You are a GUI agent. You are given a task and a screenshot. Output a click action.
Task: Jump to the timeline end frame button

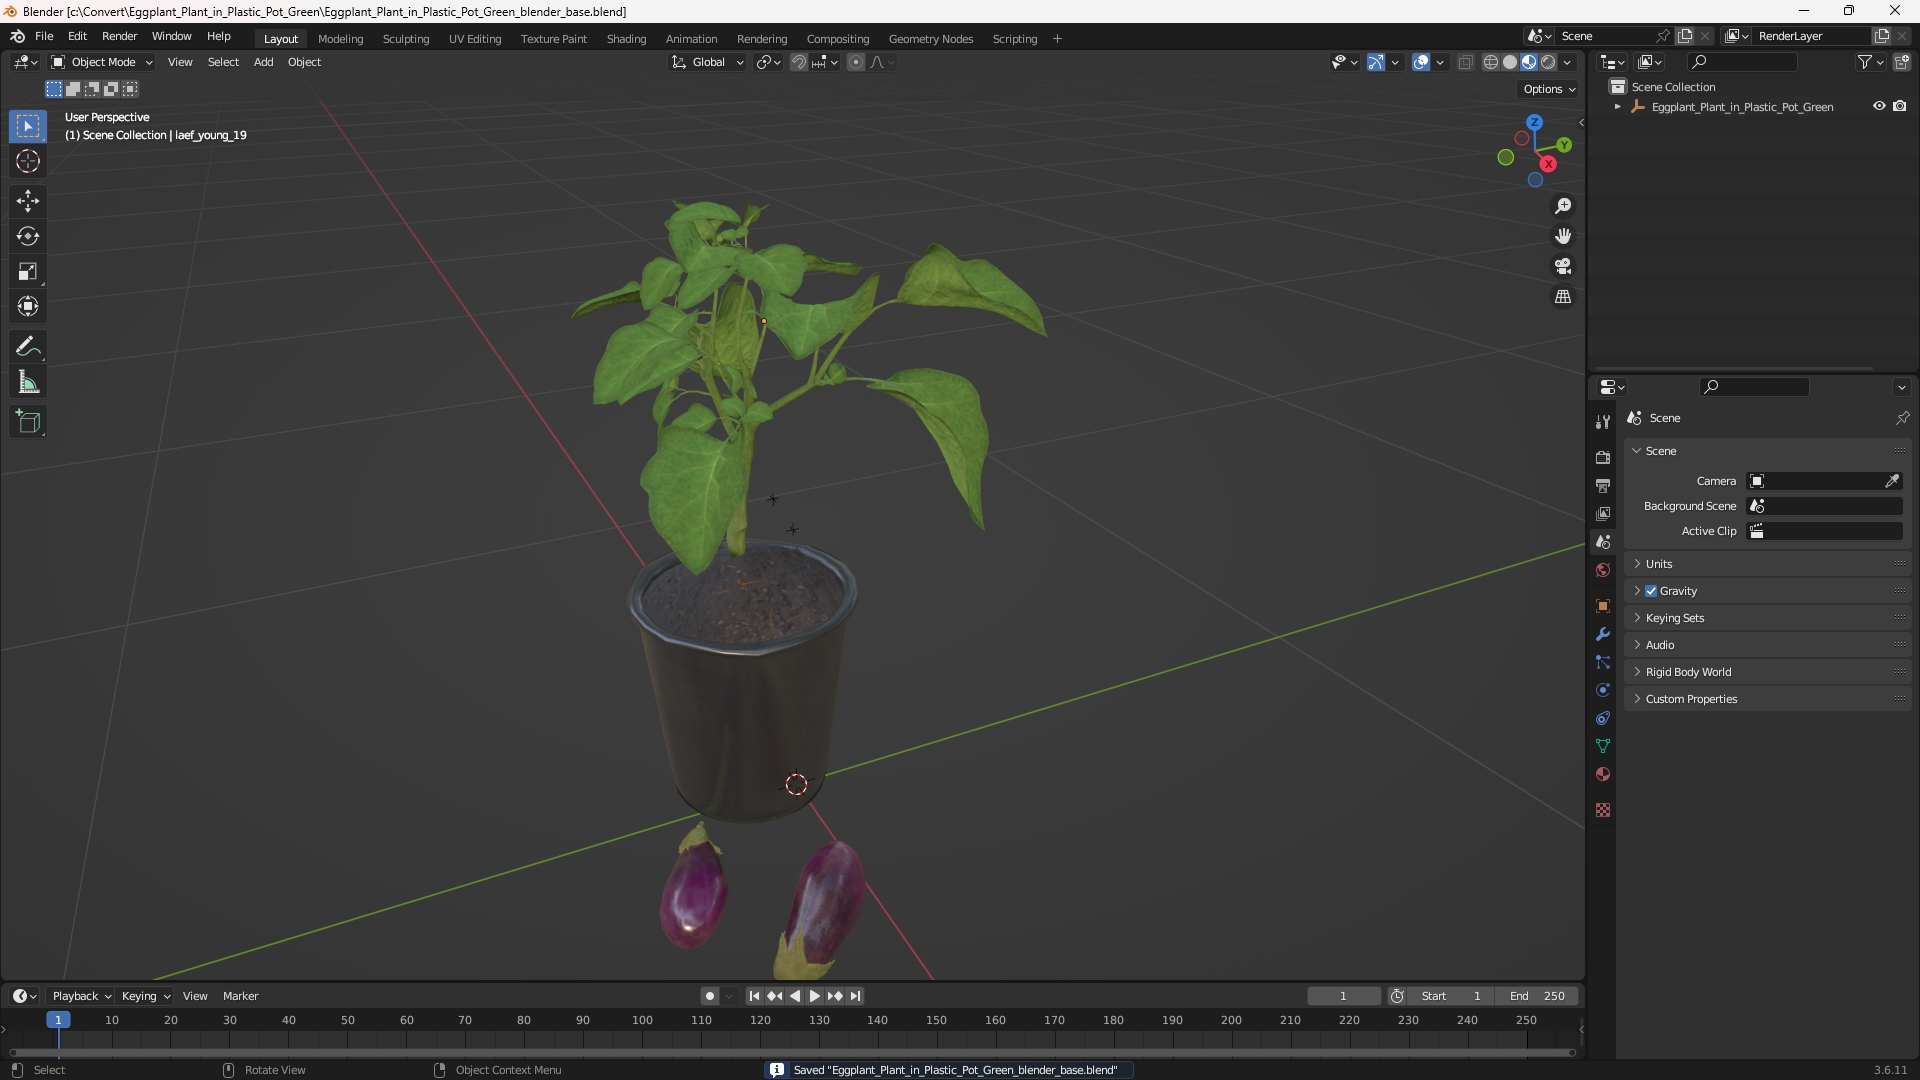(x=856, y=996)
